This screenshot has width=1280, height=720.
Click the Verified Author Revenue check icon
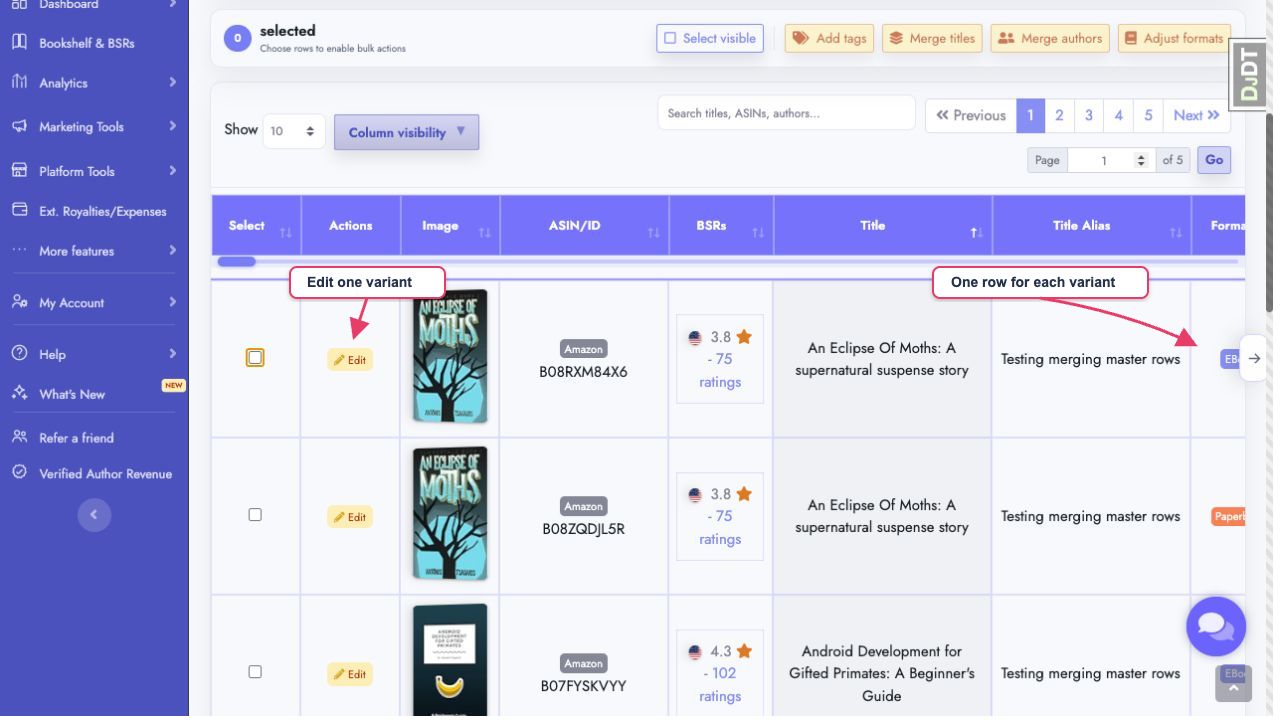[19, 472]
